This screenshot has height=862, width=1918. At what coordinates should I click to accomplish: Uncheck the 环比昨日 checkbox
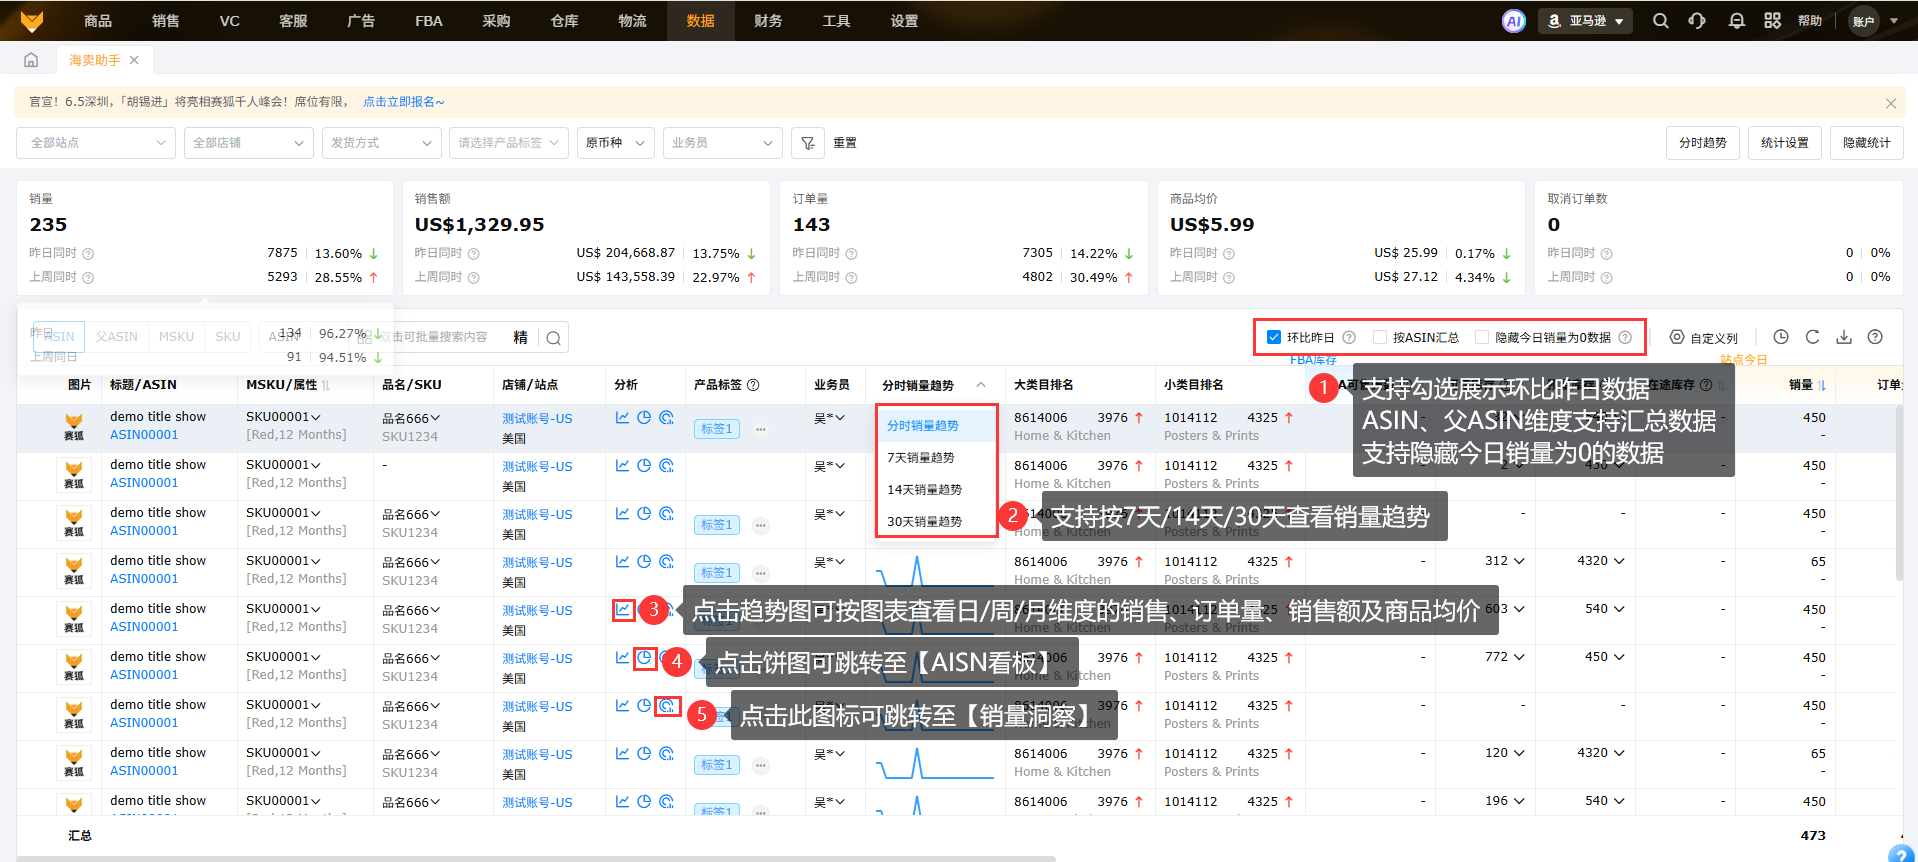(x=1274, y=337)
